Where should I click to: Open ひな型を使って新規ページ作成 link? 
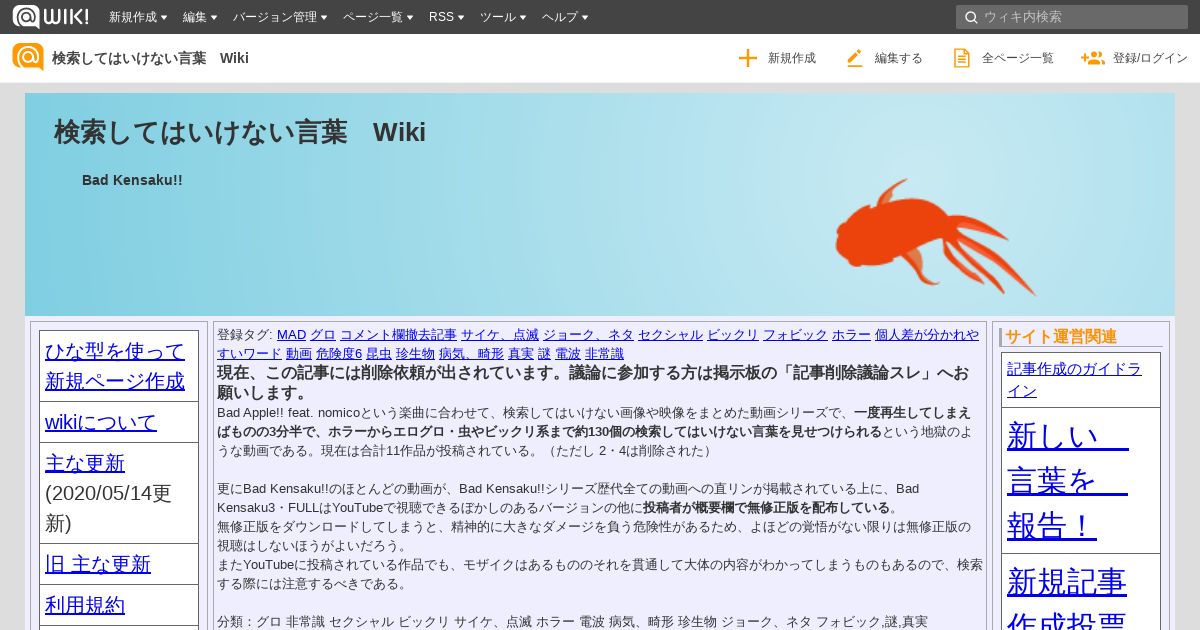[115, 366]
